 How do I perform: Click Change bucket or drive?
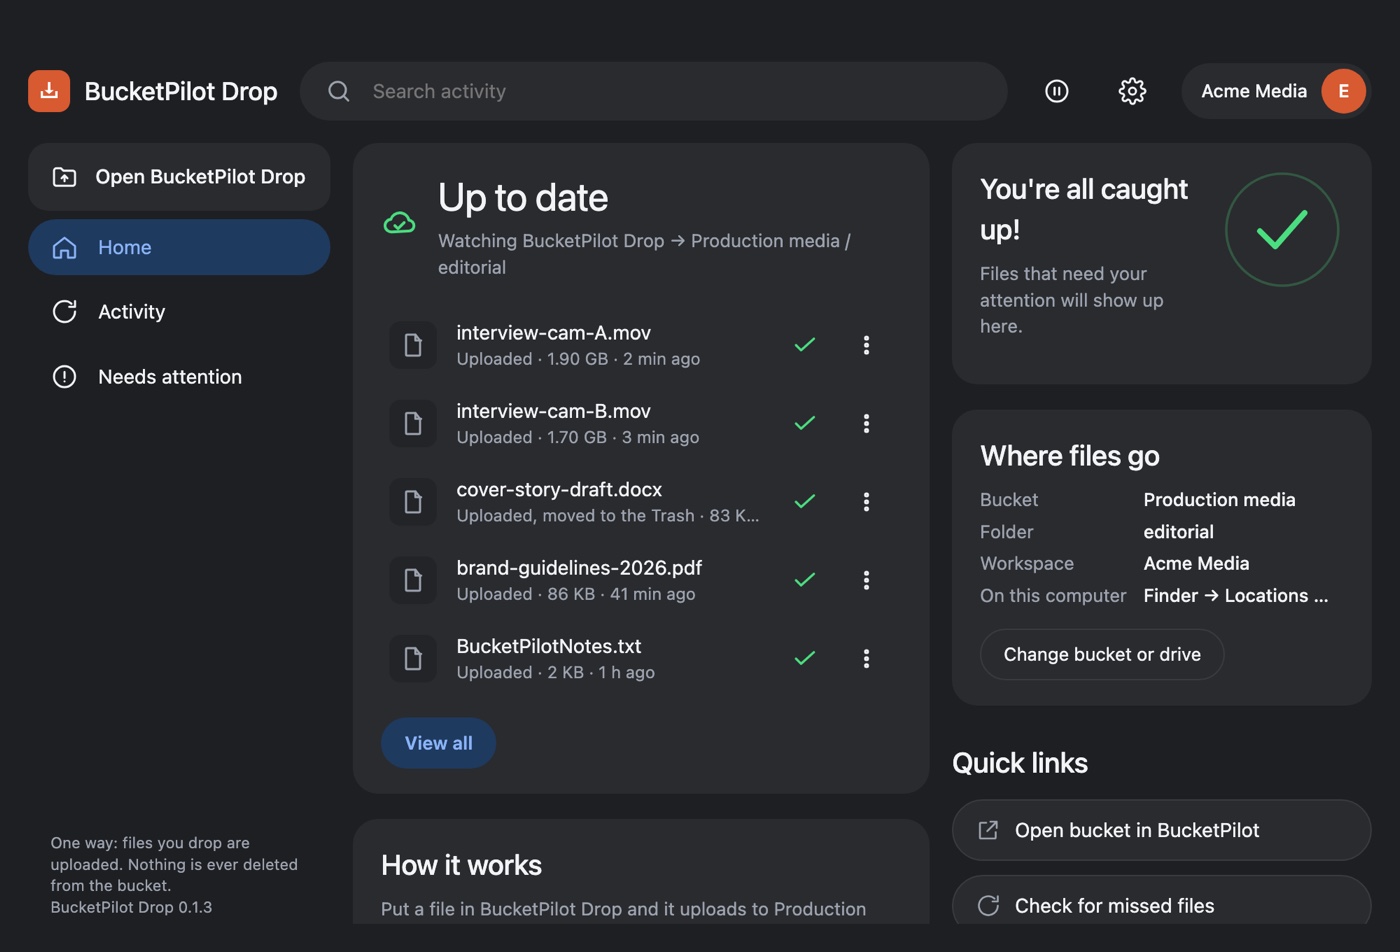click(1102, 654)
